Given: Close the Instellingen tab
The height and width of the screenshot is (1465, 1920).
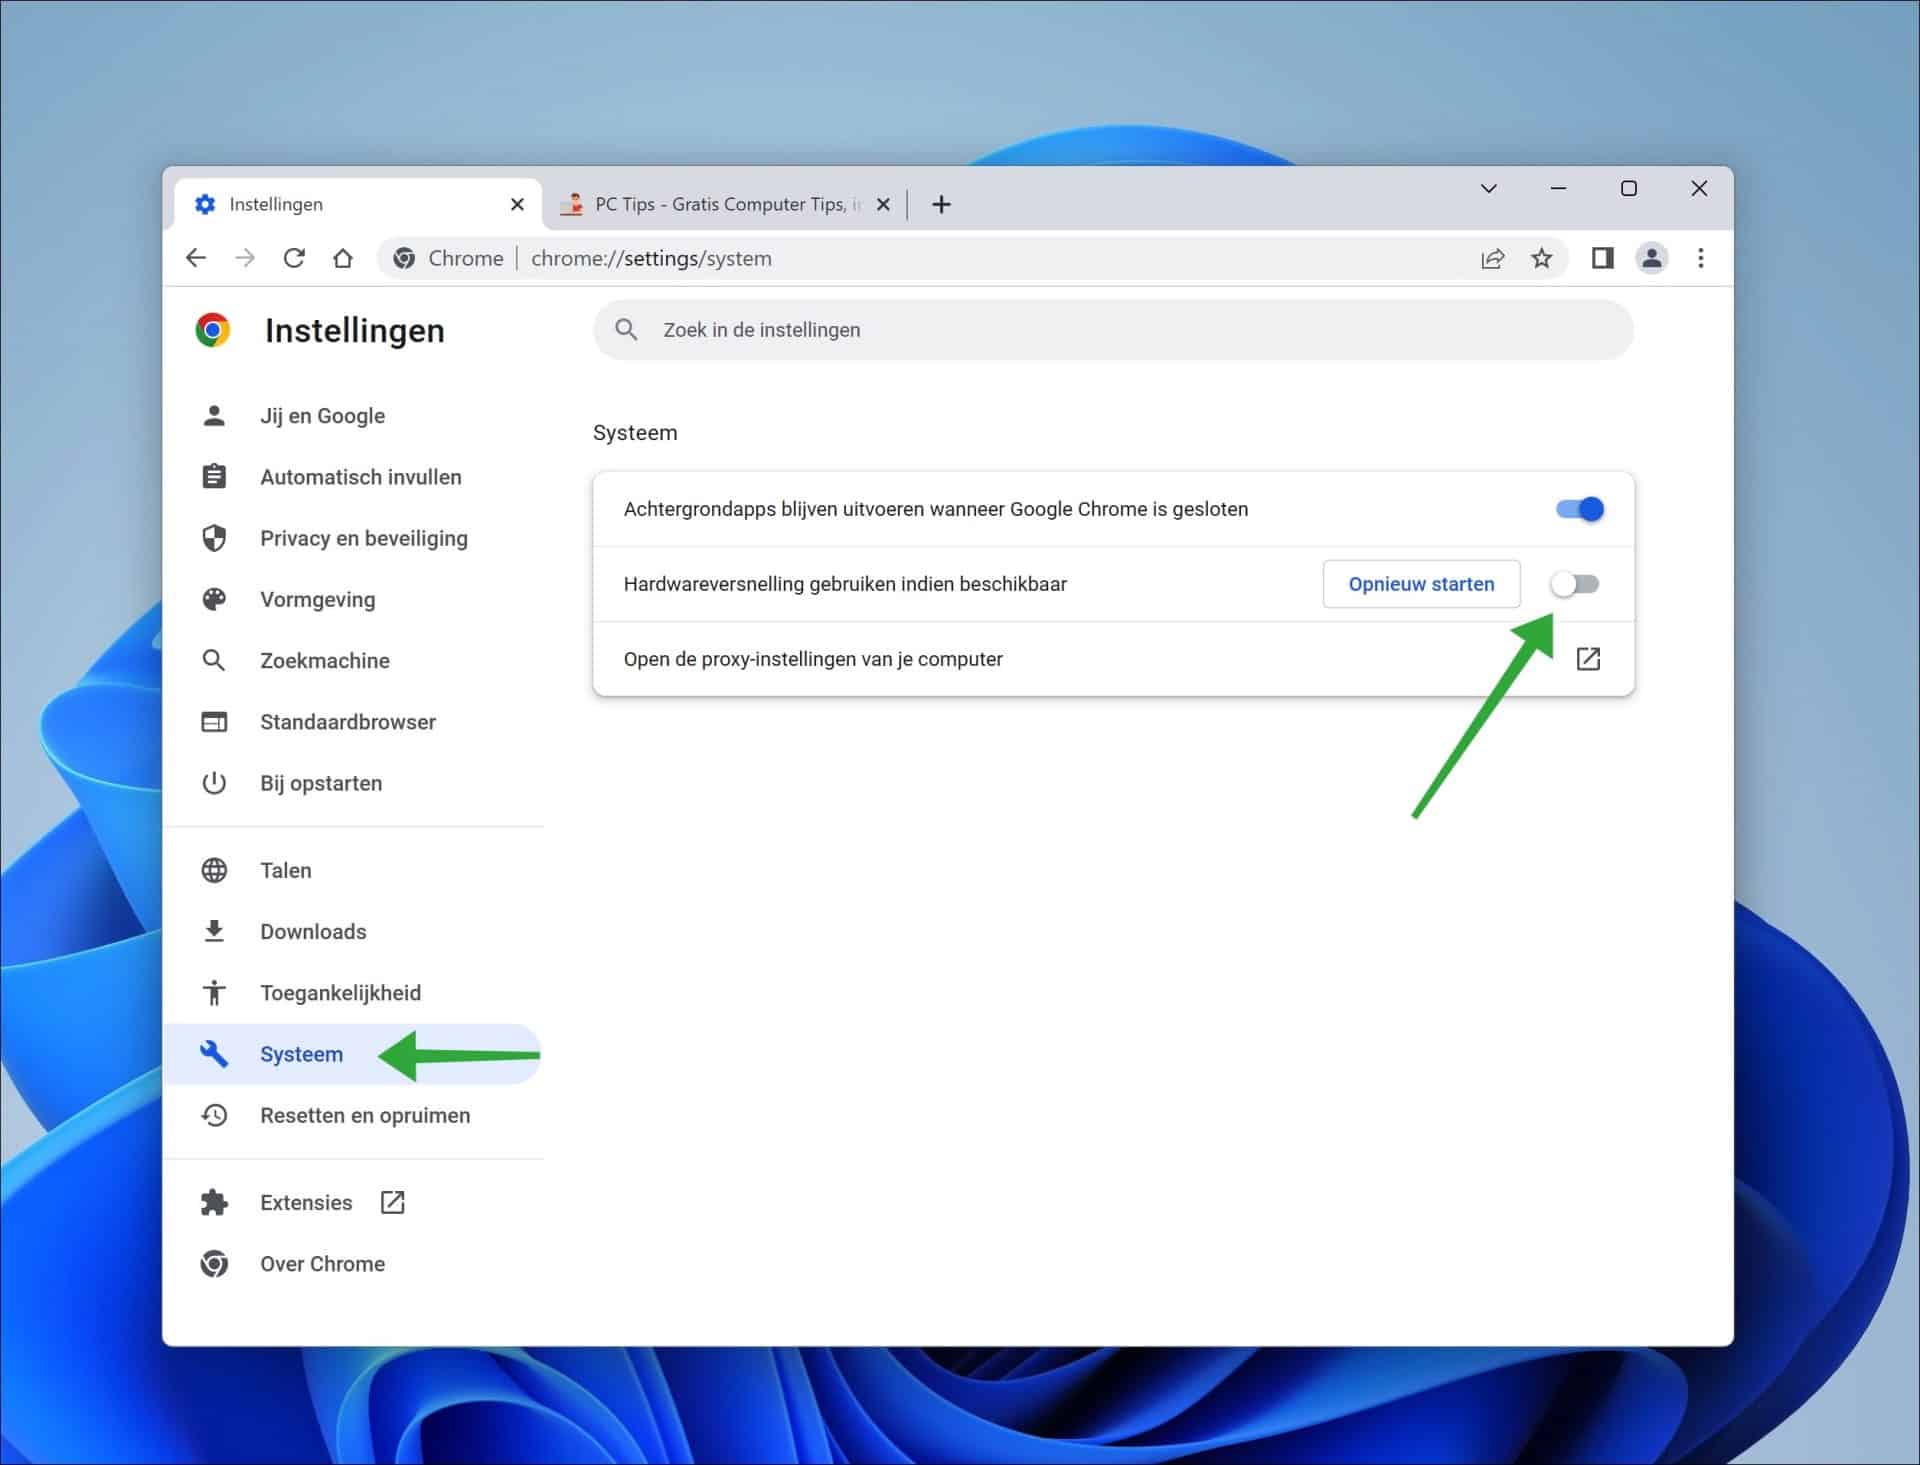Looking at the screenshot, I should [x=517, y=204].
